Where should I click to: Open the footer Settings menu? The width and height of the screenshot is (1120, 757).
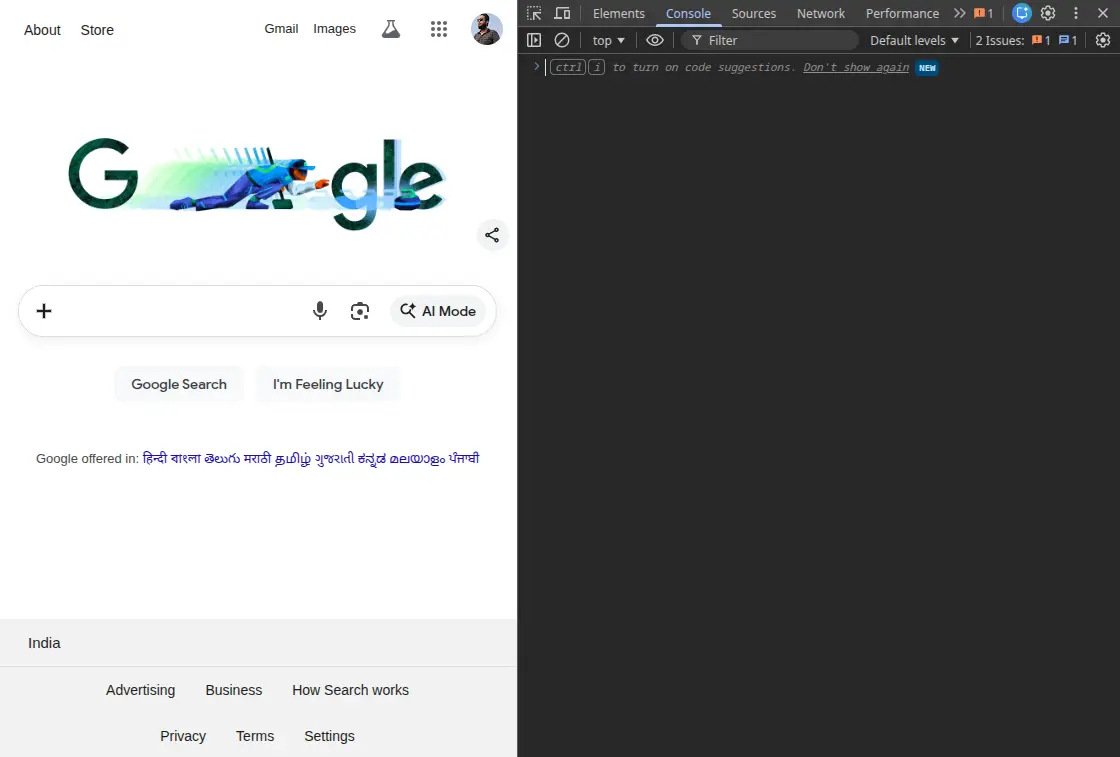(329, 736)
